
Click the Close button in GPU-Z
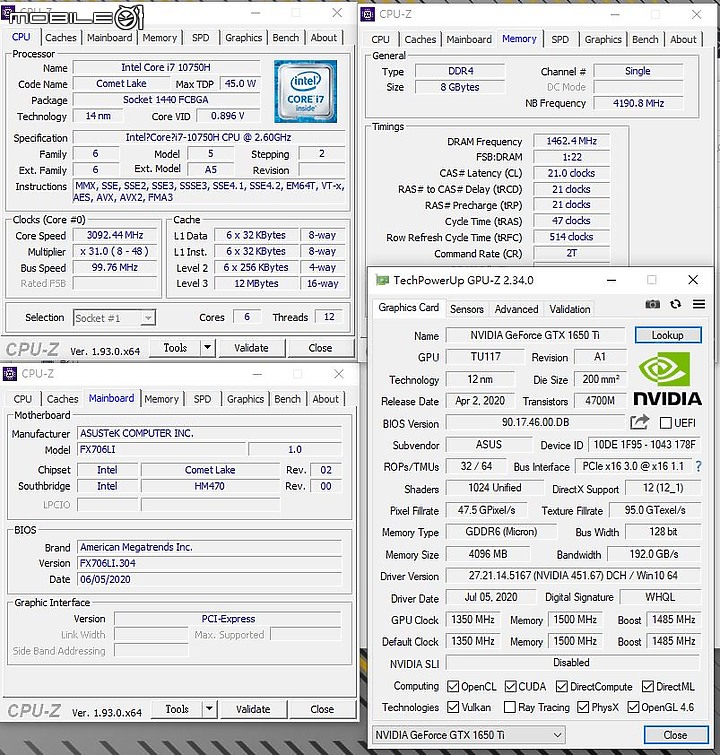675,735
